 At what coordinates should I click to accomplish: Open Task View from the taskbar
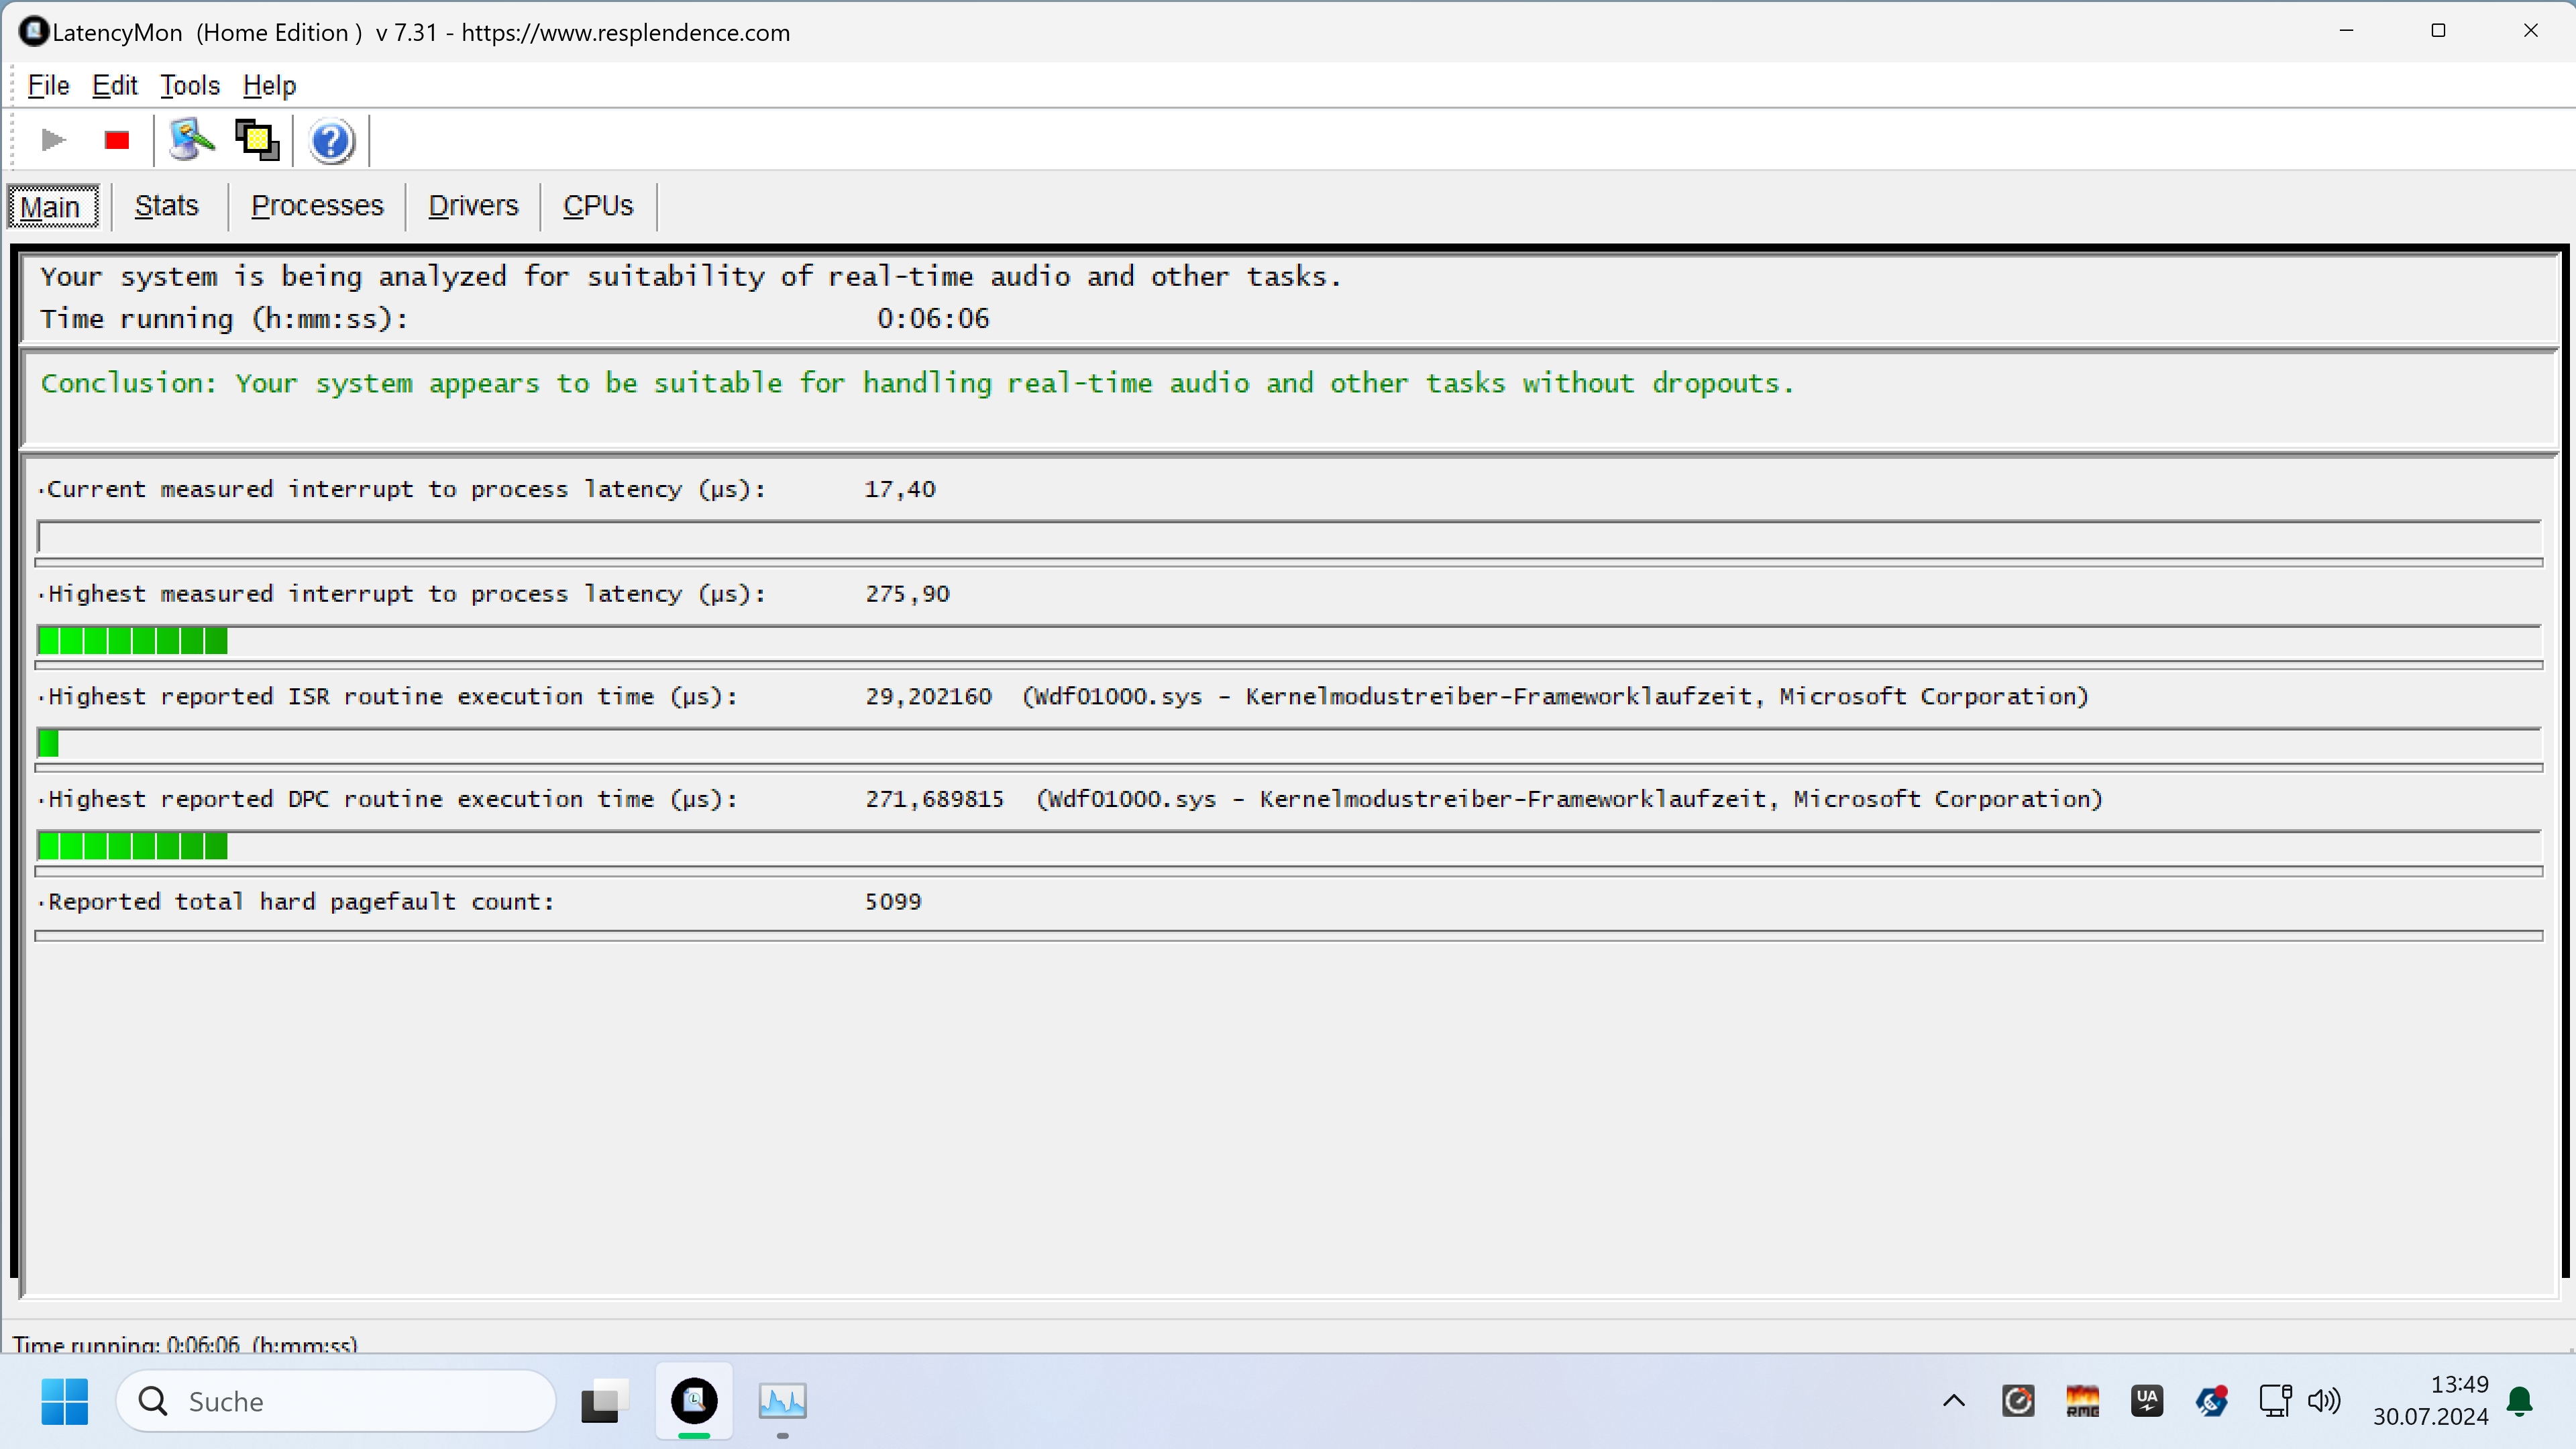click(605, 1401)
